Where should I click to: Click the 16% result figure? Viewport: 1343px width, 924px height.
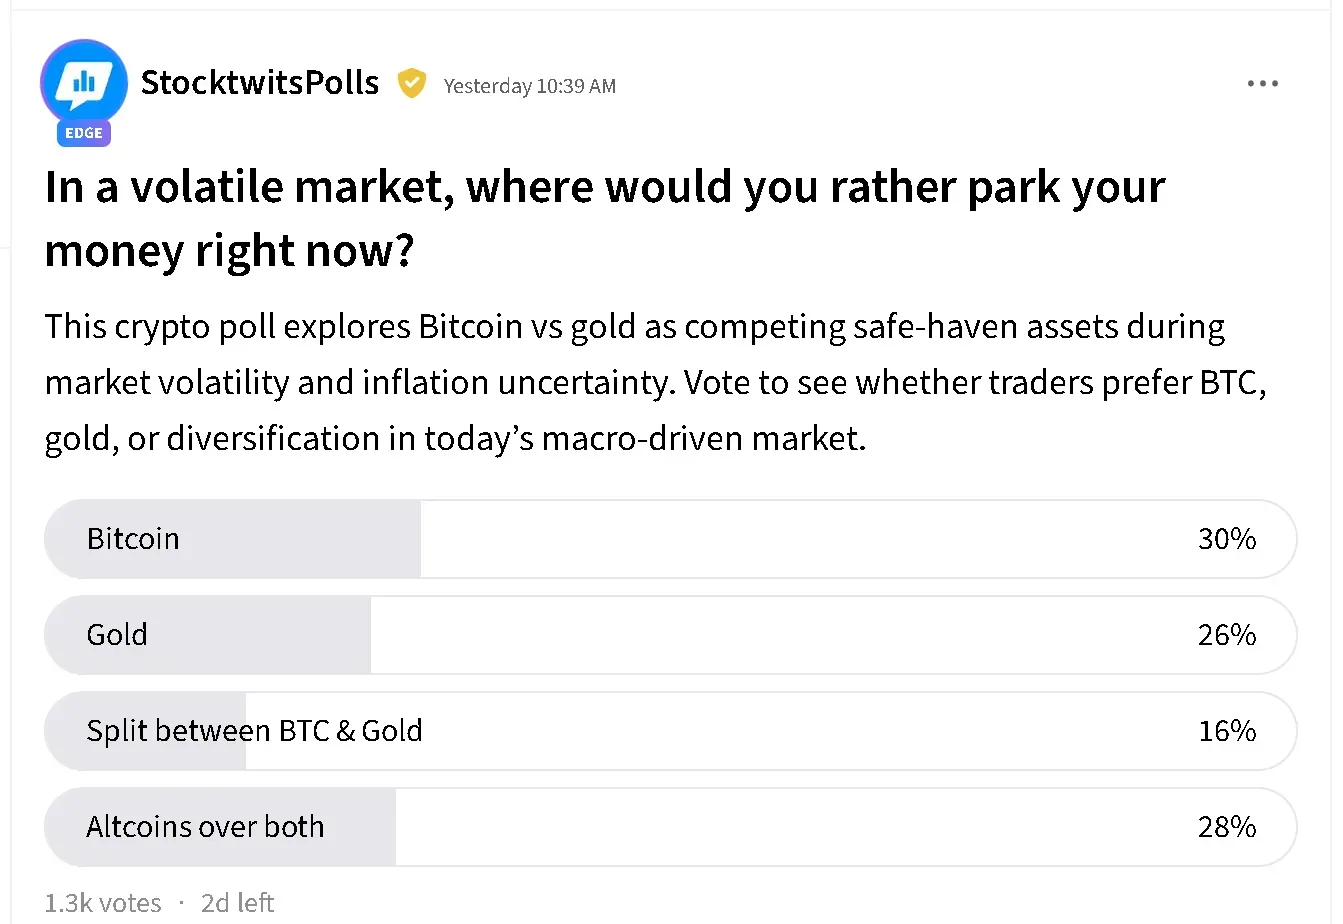tap(1227, 731)
